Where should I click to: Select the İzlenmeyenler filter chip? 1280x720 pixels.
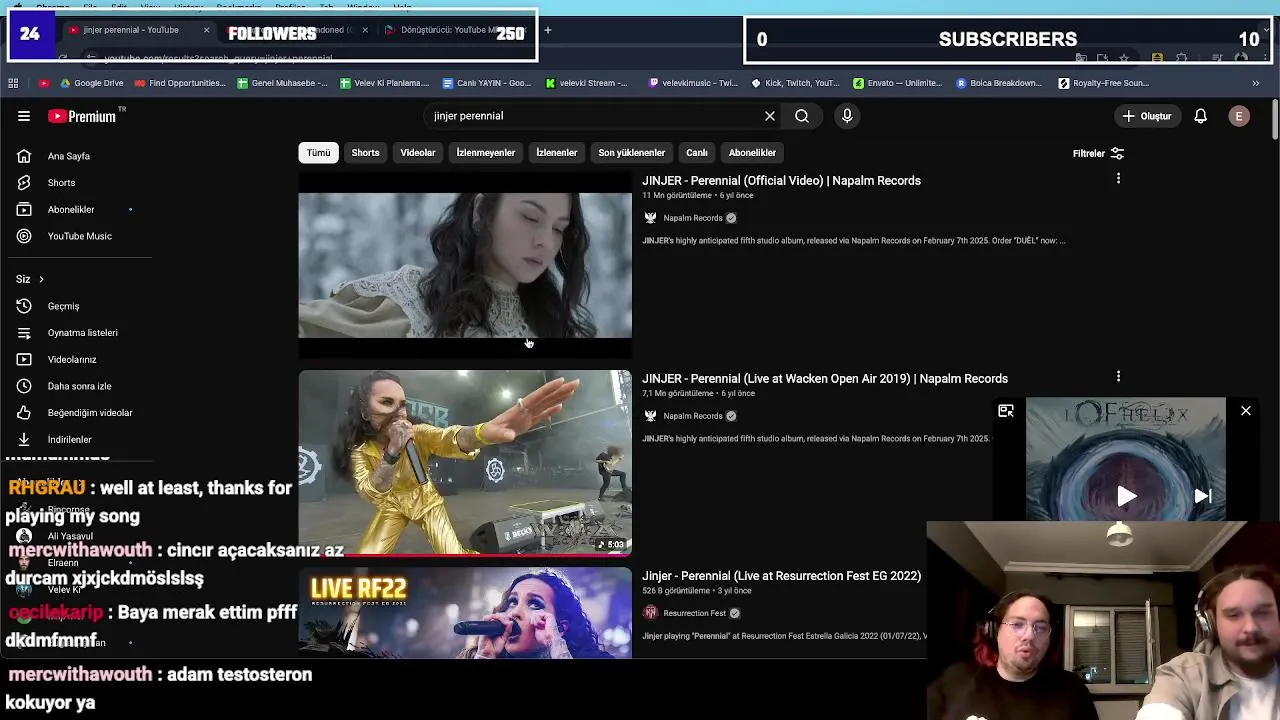(486, 153)
